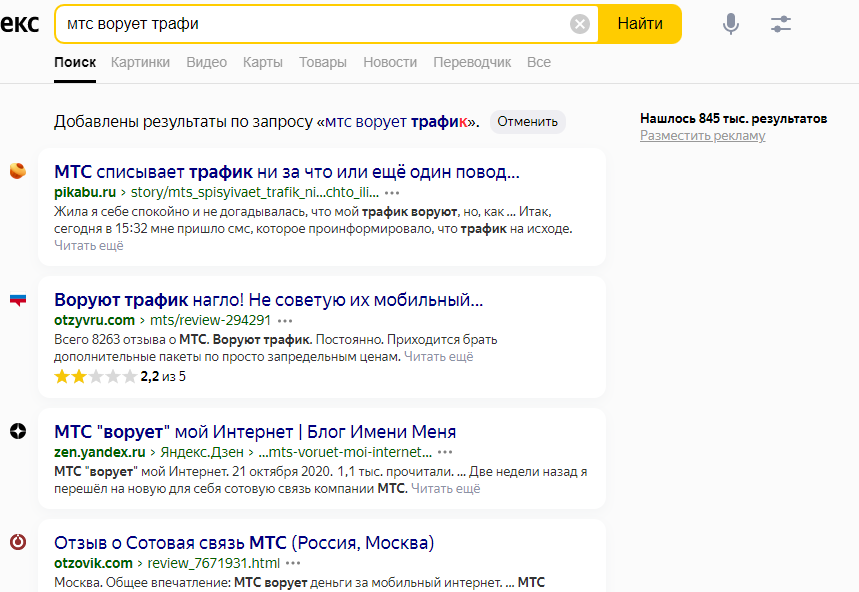The image size is (859, 592).
Task: Open three-dot menu for pikabu.ru result
Action: tap(392, 192)
